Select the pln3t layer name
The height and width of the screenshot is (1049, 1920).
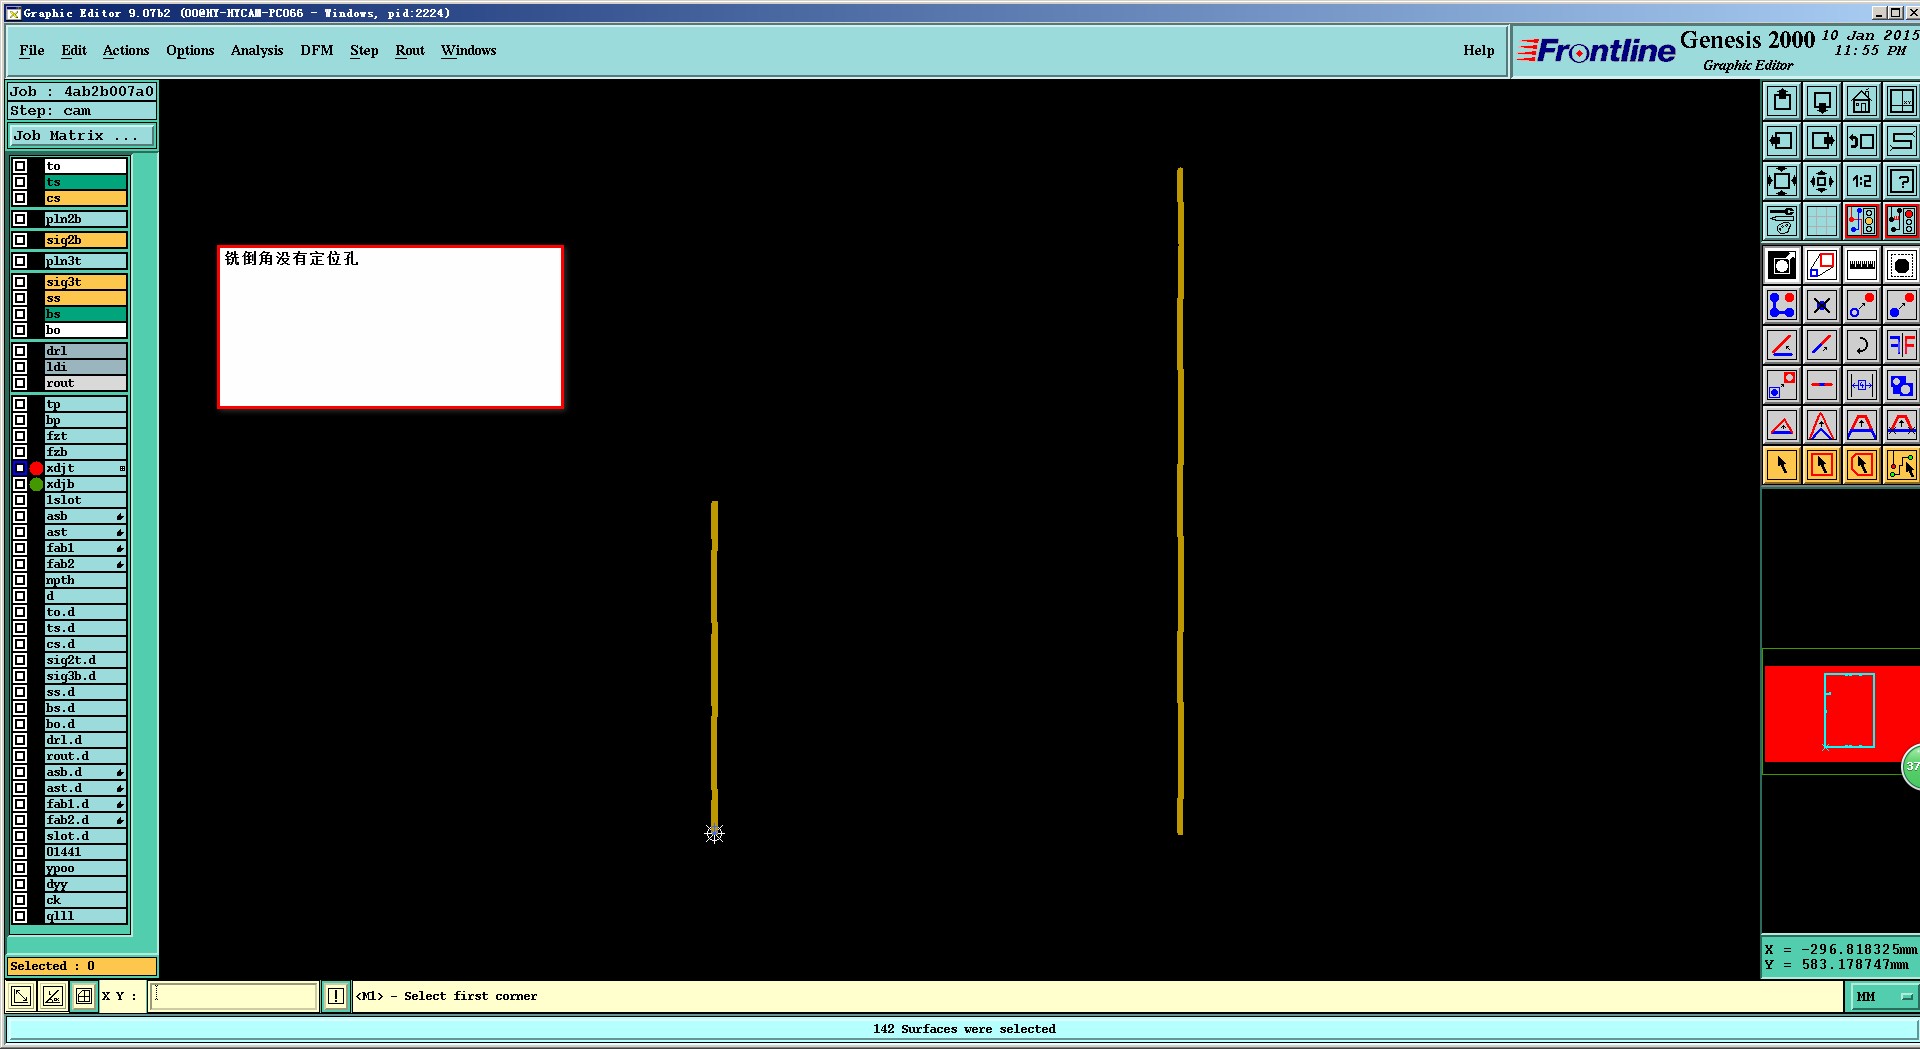[x=85, y=261]
